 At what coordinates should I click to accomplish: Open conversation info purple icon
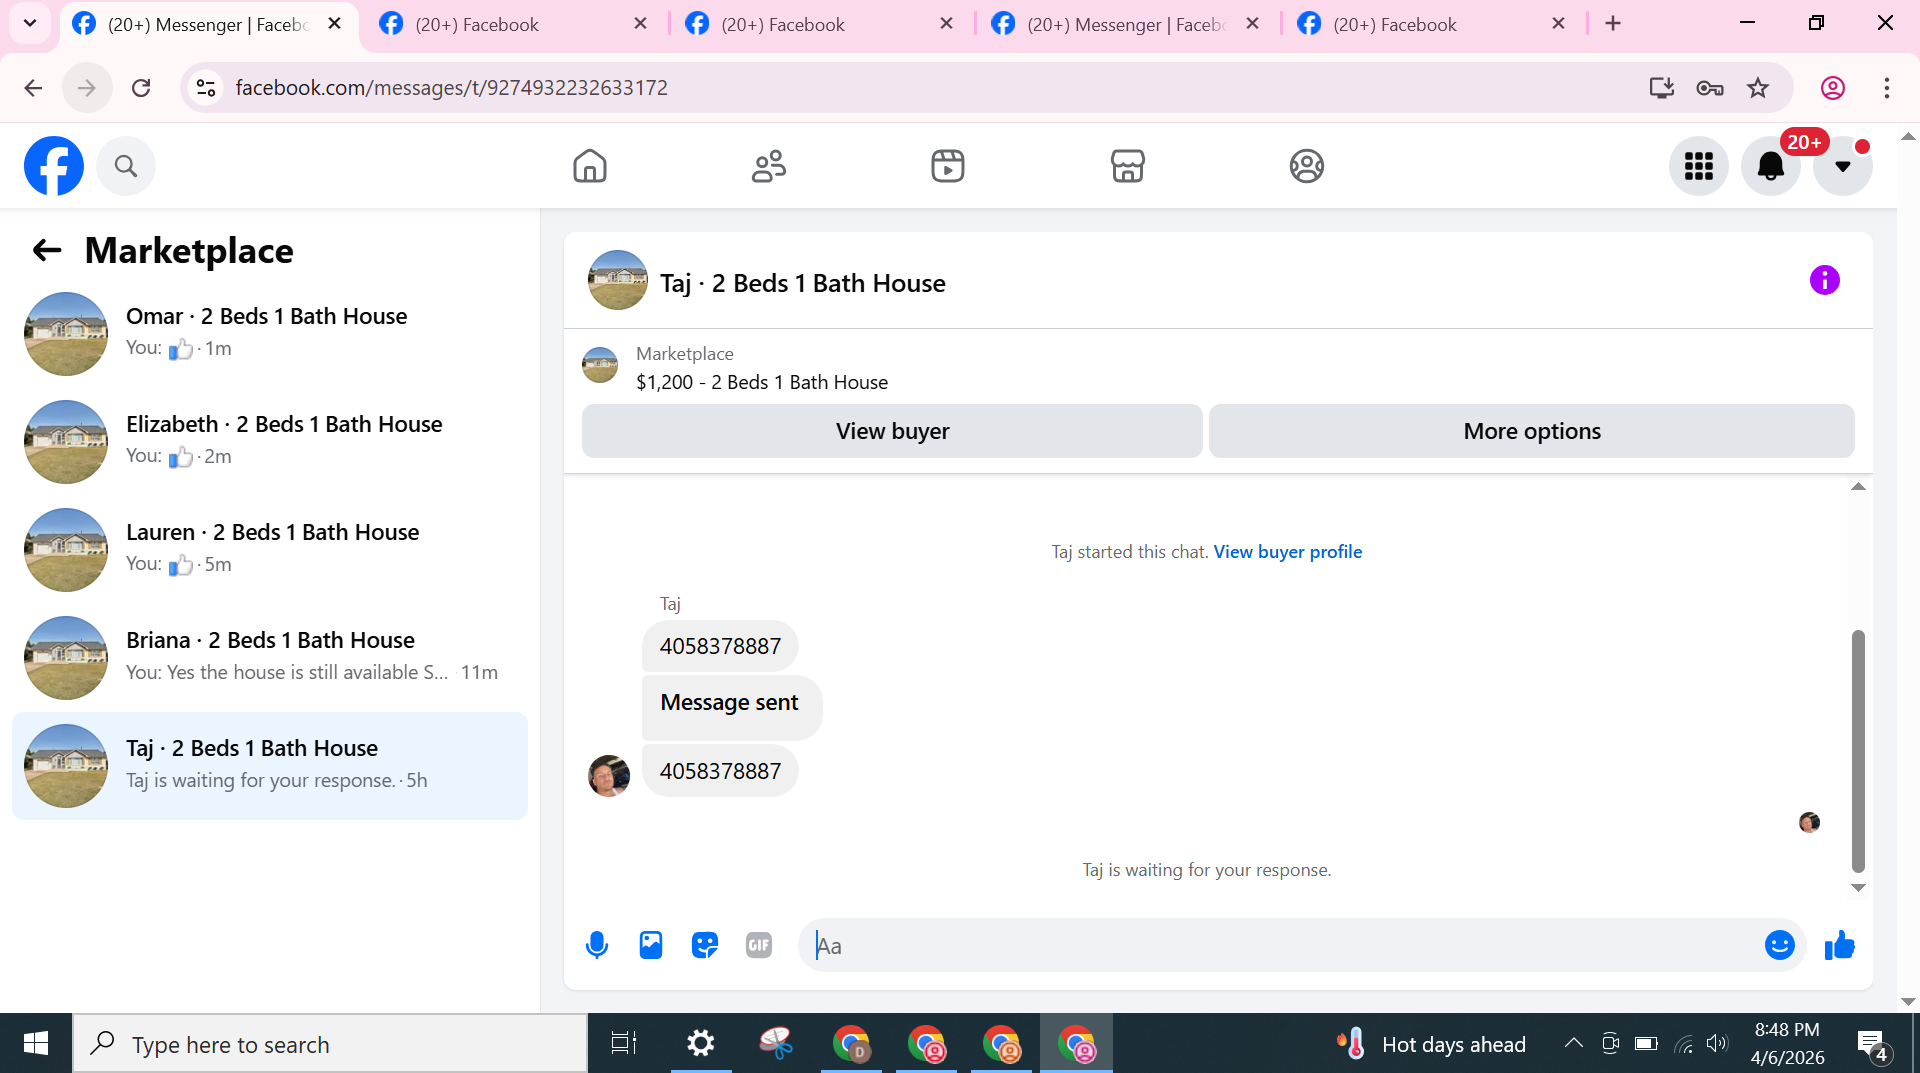pos(1825,280)
